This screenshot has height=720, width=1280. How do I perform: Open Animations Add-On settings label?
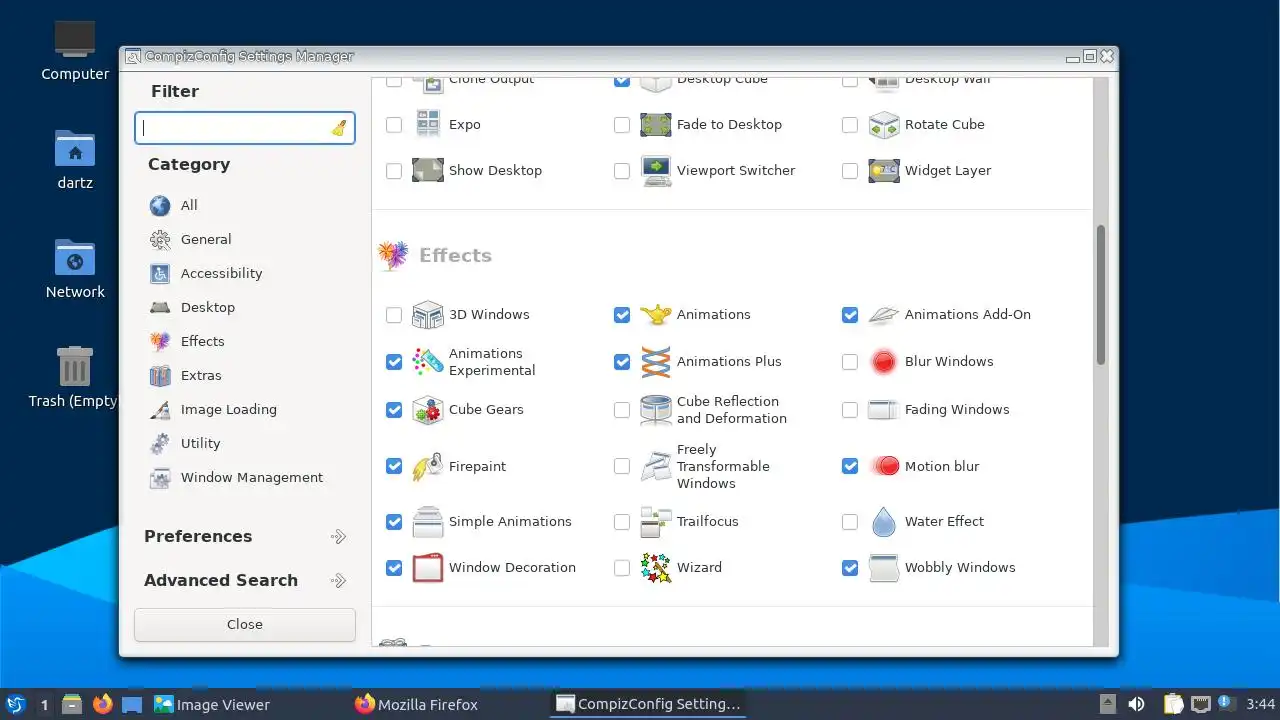[x=968, y=315]
